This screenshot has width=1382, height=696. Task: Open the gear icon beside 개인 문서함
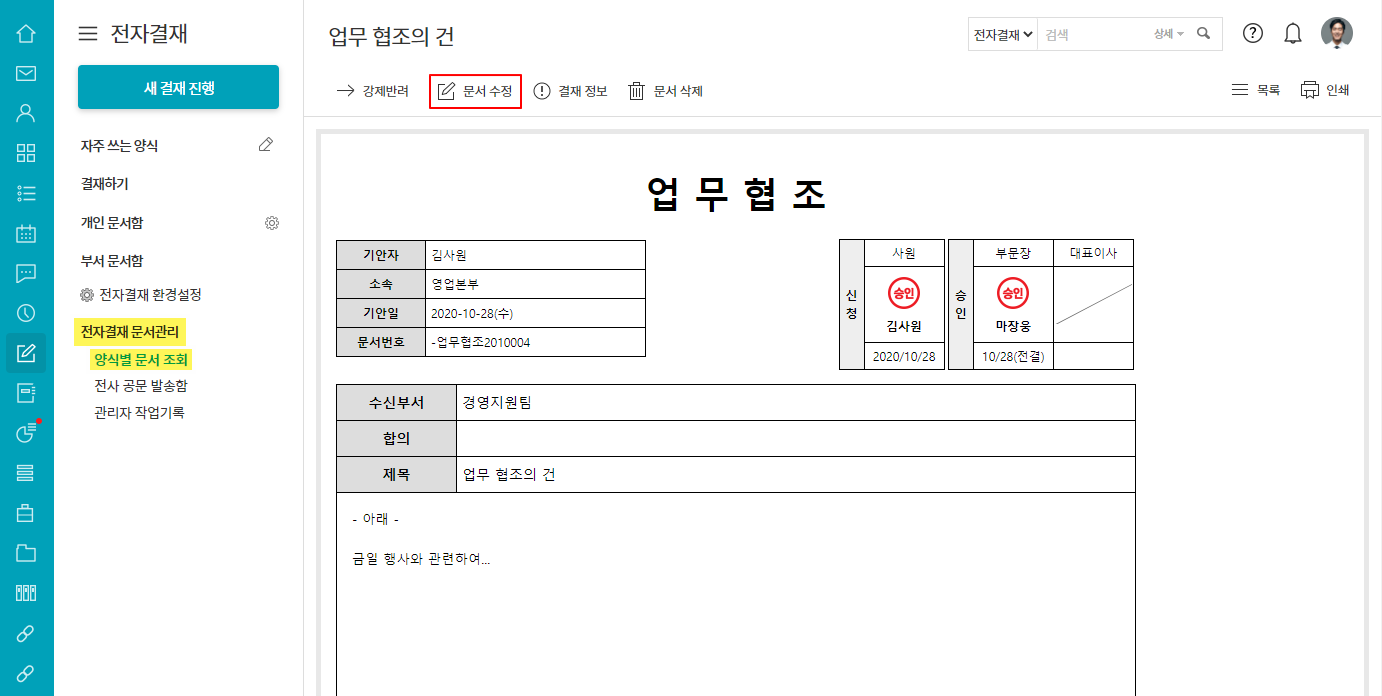pyautogui.click(x=271, y=223)
